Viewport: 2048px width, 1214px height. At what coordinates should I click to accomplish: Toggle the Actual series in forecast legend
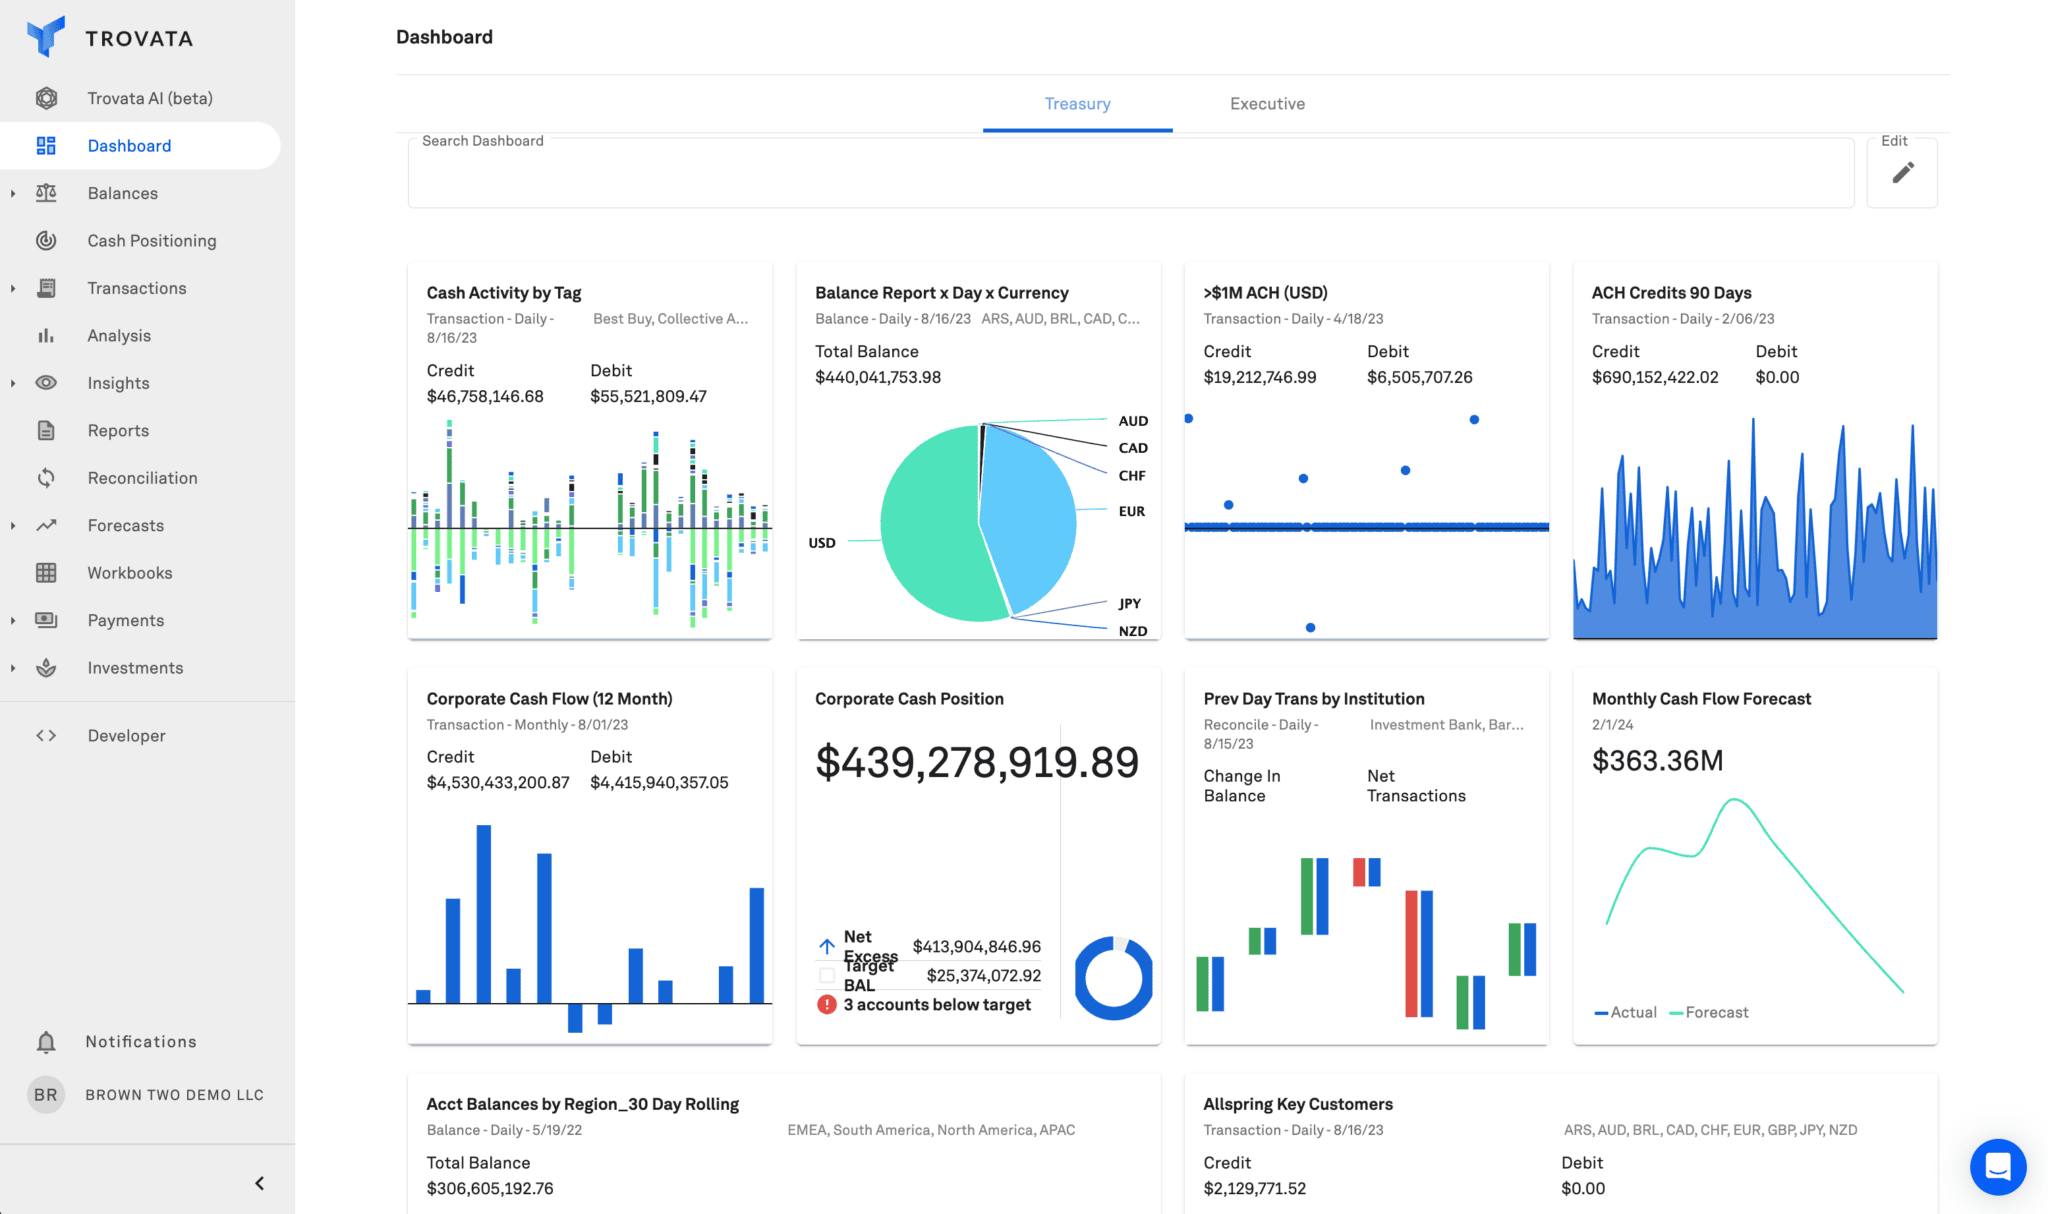pyautogui.click(x=1625, y=1013)
